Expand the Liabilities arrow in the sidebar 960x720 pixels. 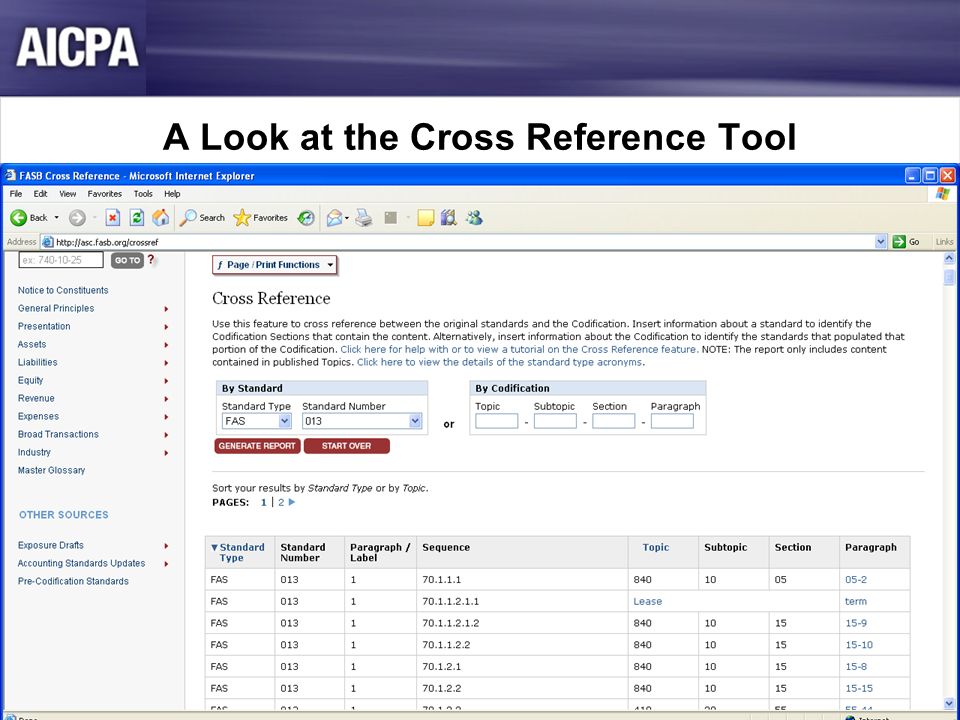(x=166, y=363)
